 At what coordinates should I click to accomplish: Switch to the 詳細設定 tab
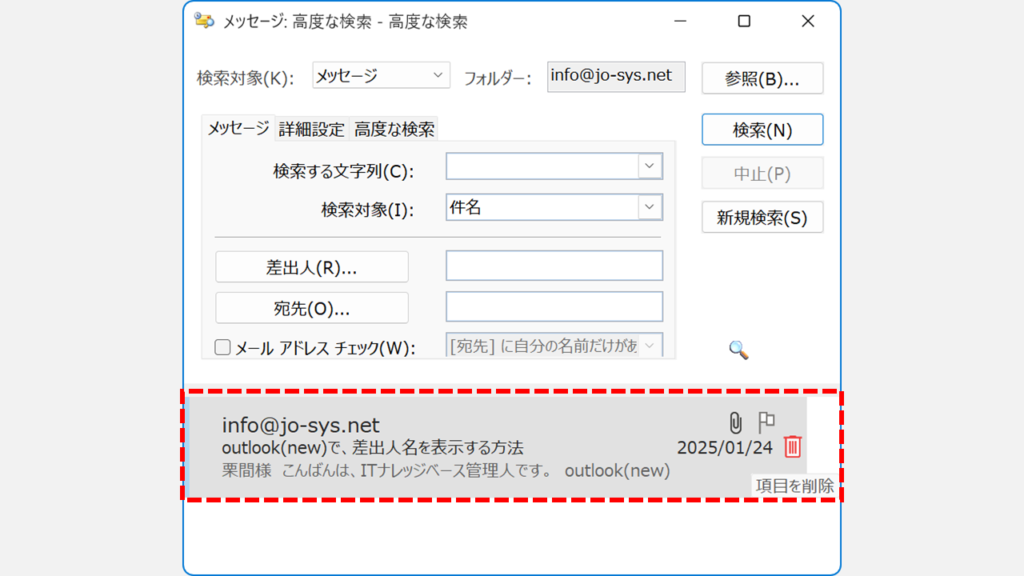pyautogui.click(x=312, y=129)
